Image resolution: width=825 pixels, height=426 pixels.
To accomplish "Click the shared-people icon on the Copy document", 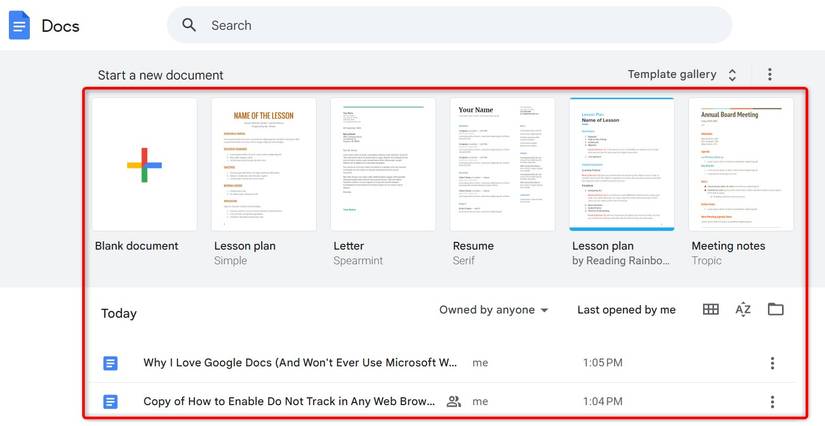I will point(454,402).
